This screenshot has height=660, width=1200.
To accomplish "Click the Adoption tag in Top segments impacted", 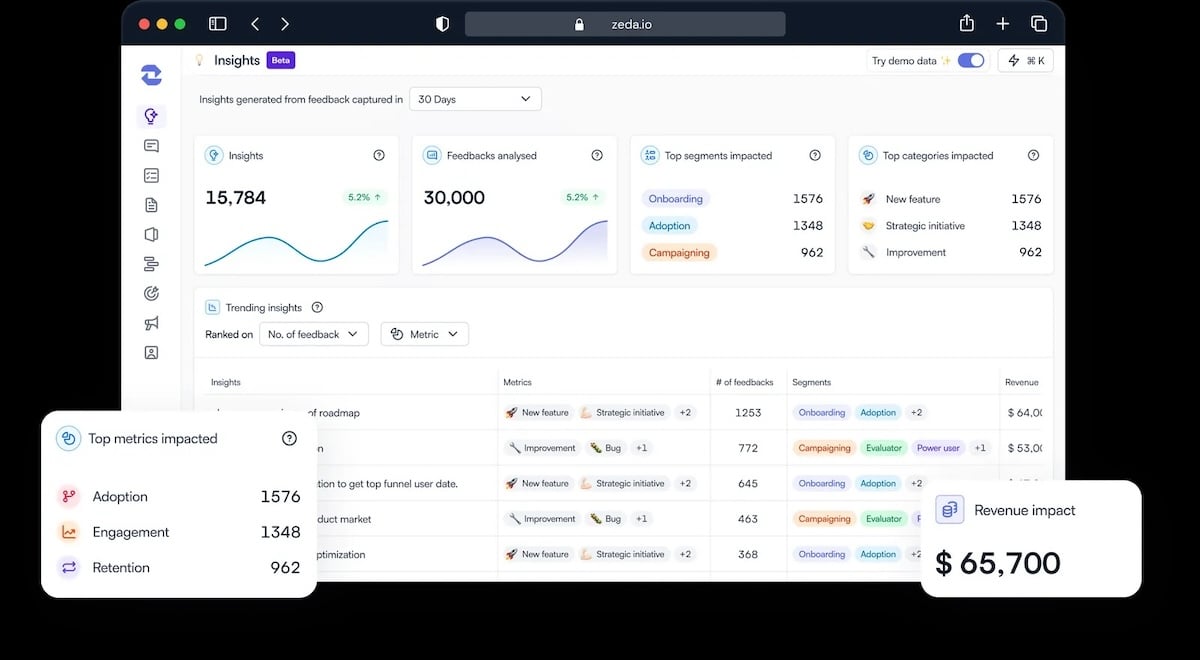I will tap(669, 225).
